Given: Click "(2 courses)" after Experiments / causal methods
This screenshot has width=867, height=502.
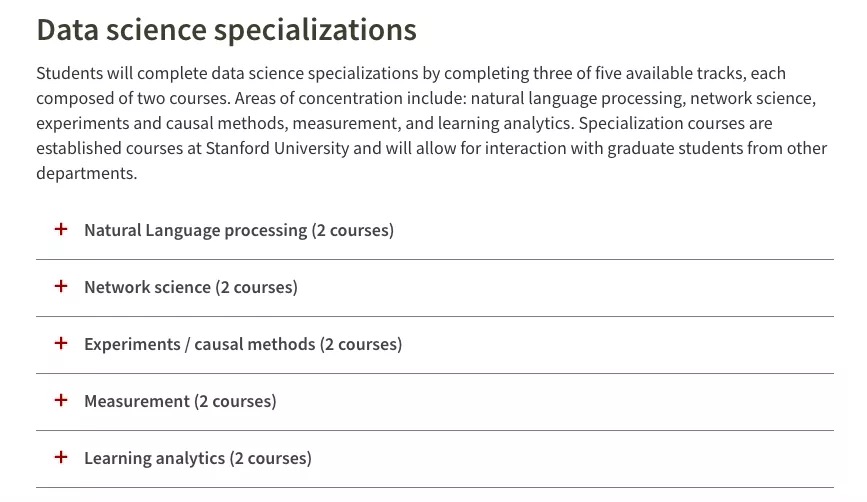Looking at the screenshot, I should (x=361, y=344).
